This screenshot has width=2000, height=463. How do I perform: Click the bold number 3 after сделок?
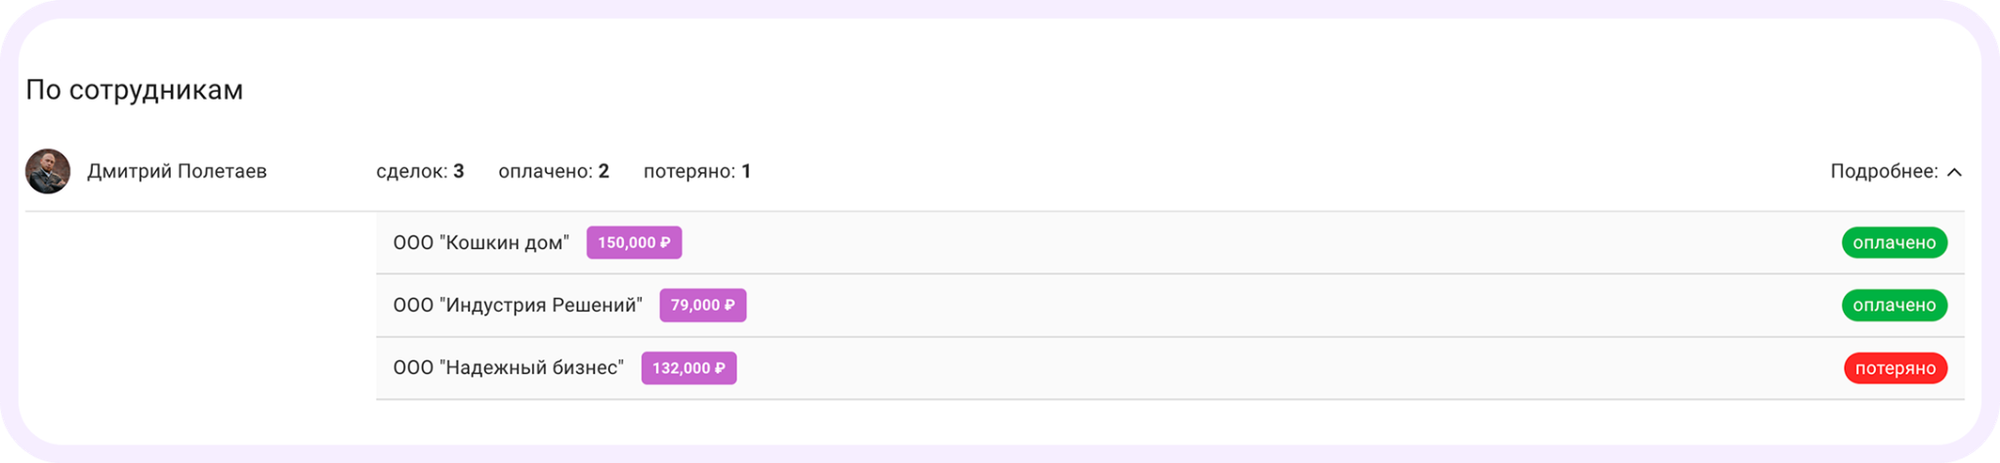[x=459, y=172]
